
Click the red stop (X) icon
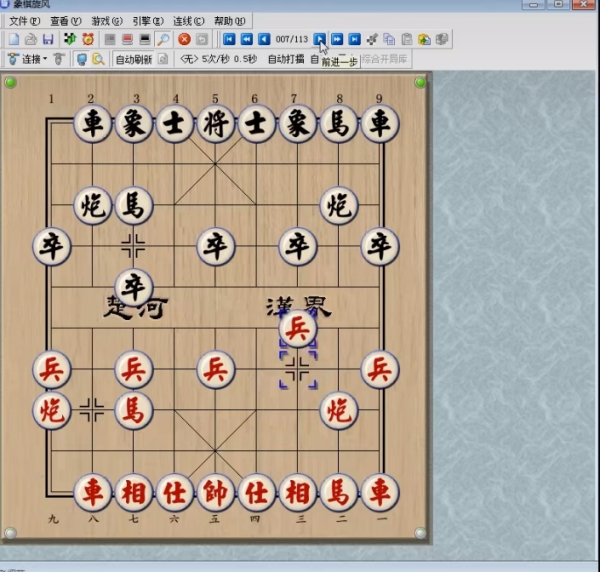[x=184, y=39]
